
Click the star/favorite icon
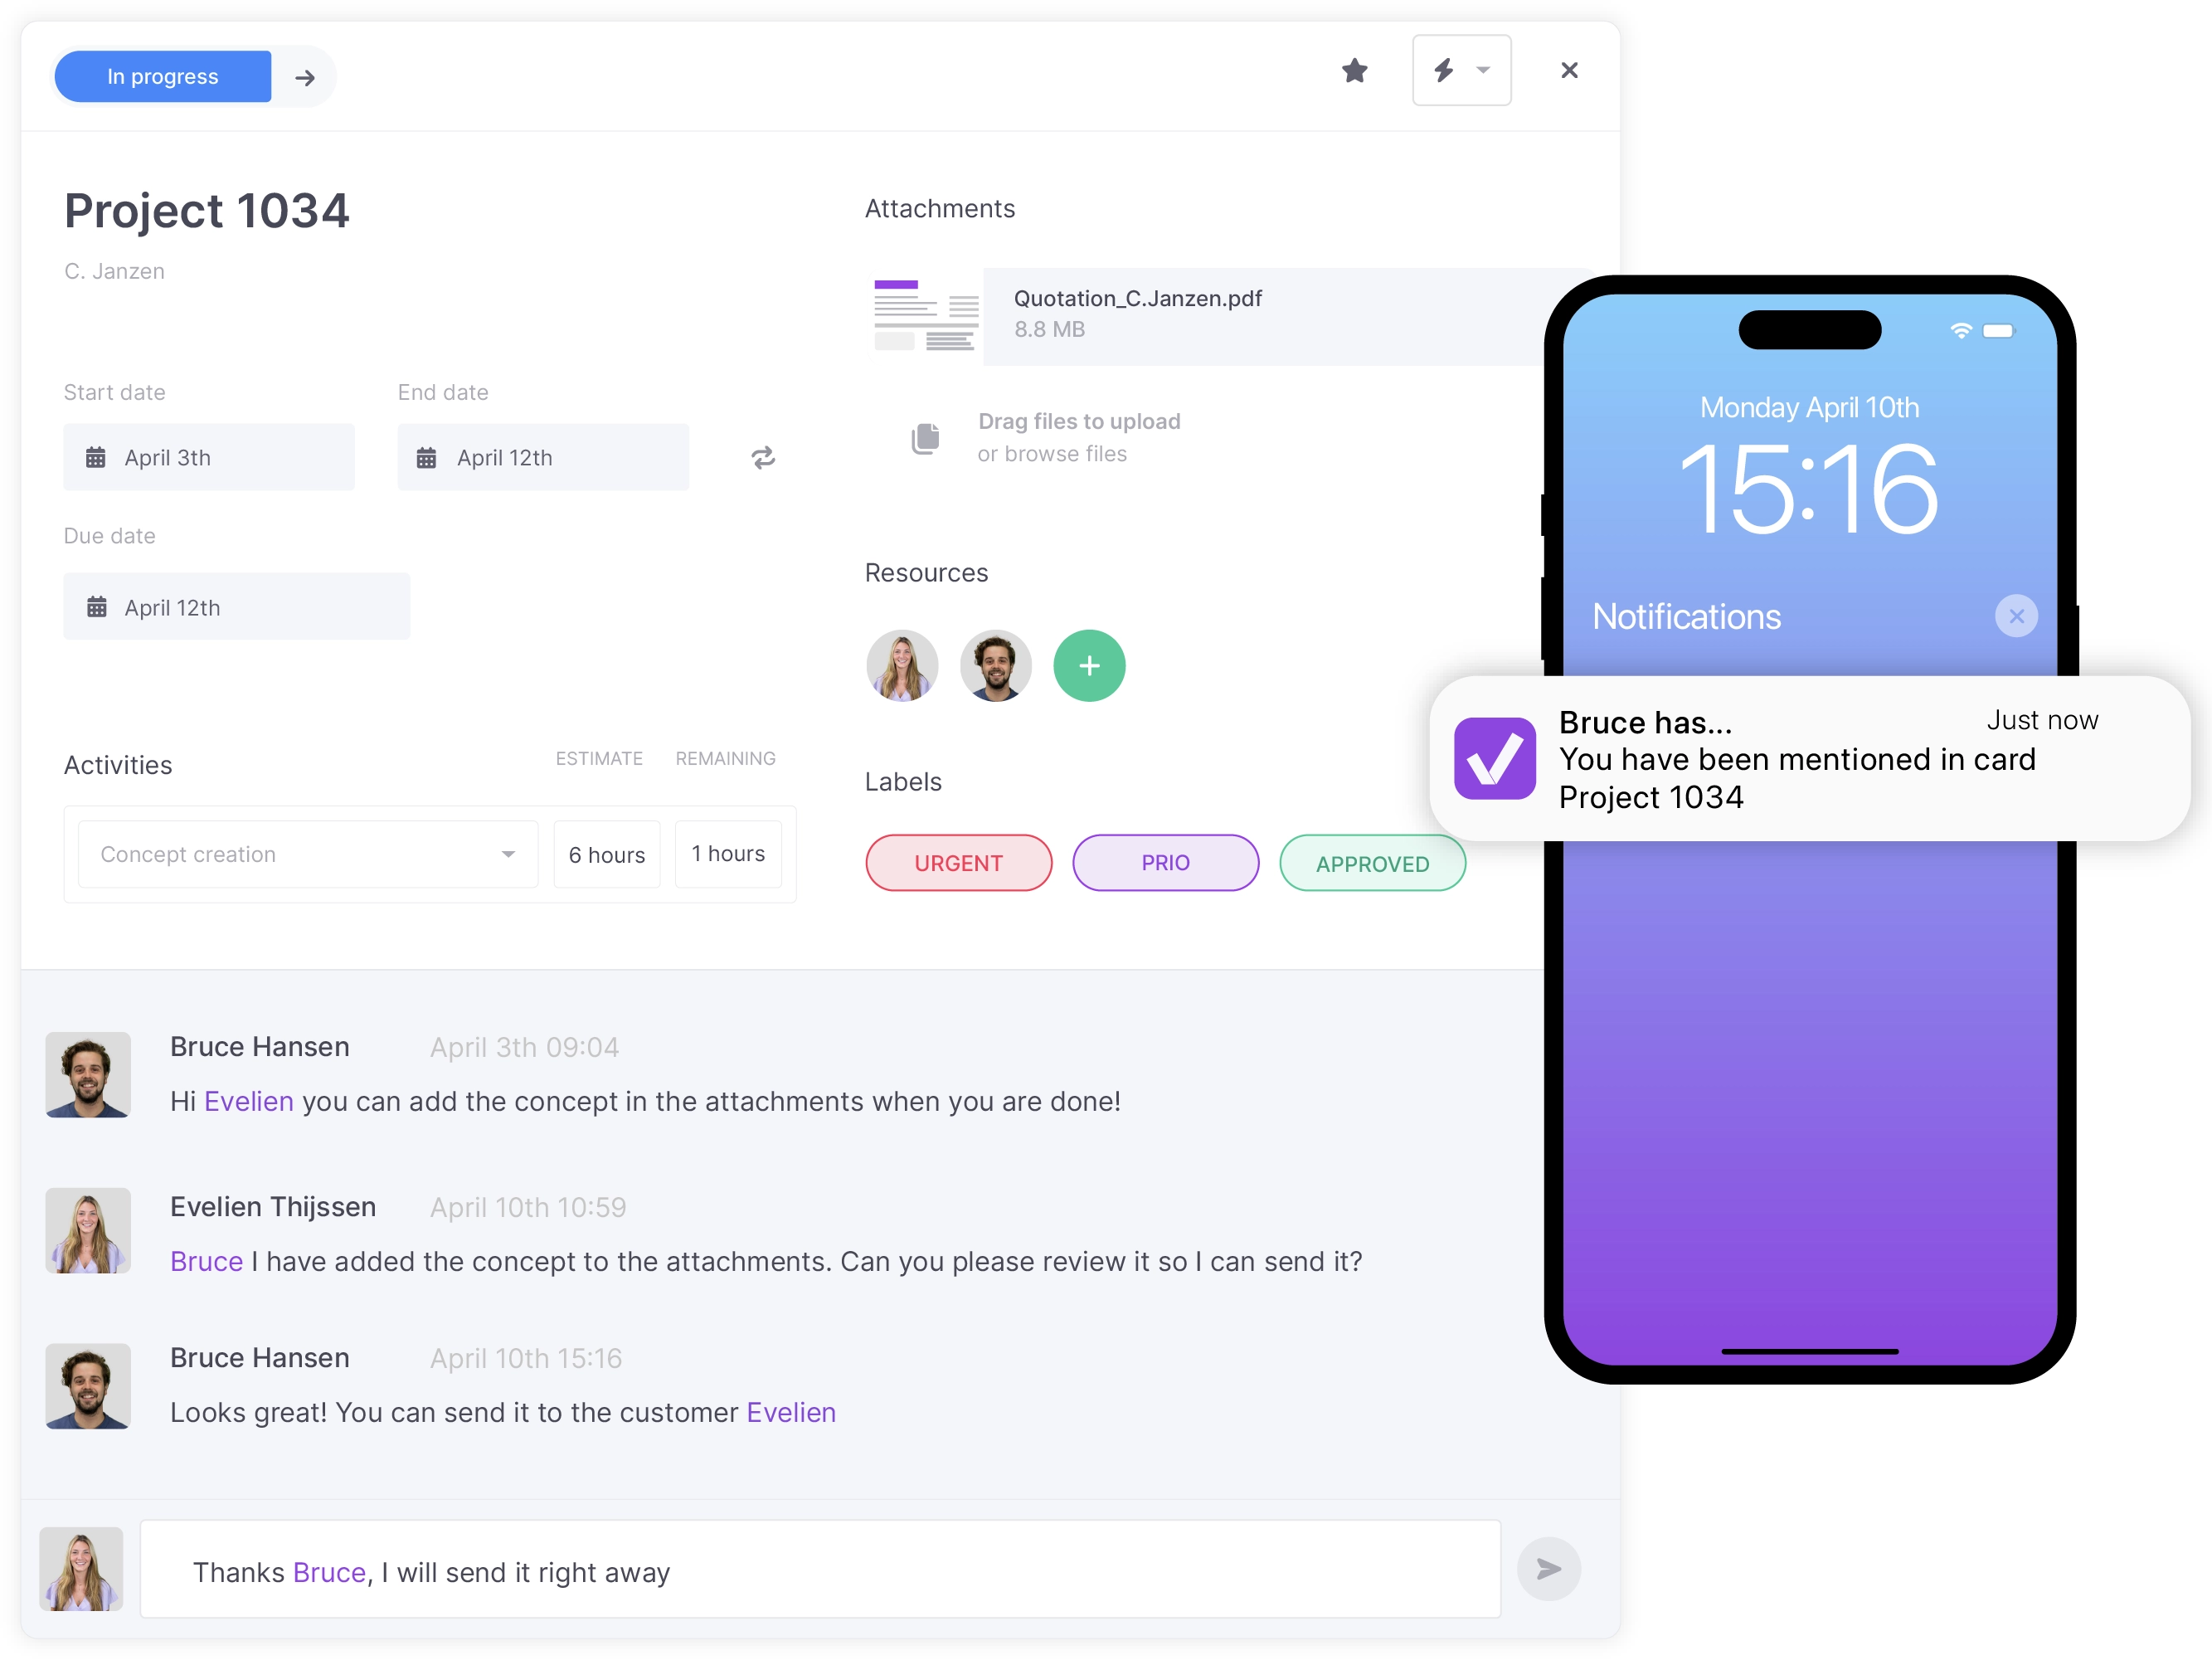click(1356, 76)
